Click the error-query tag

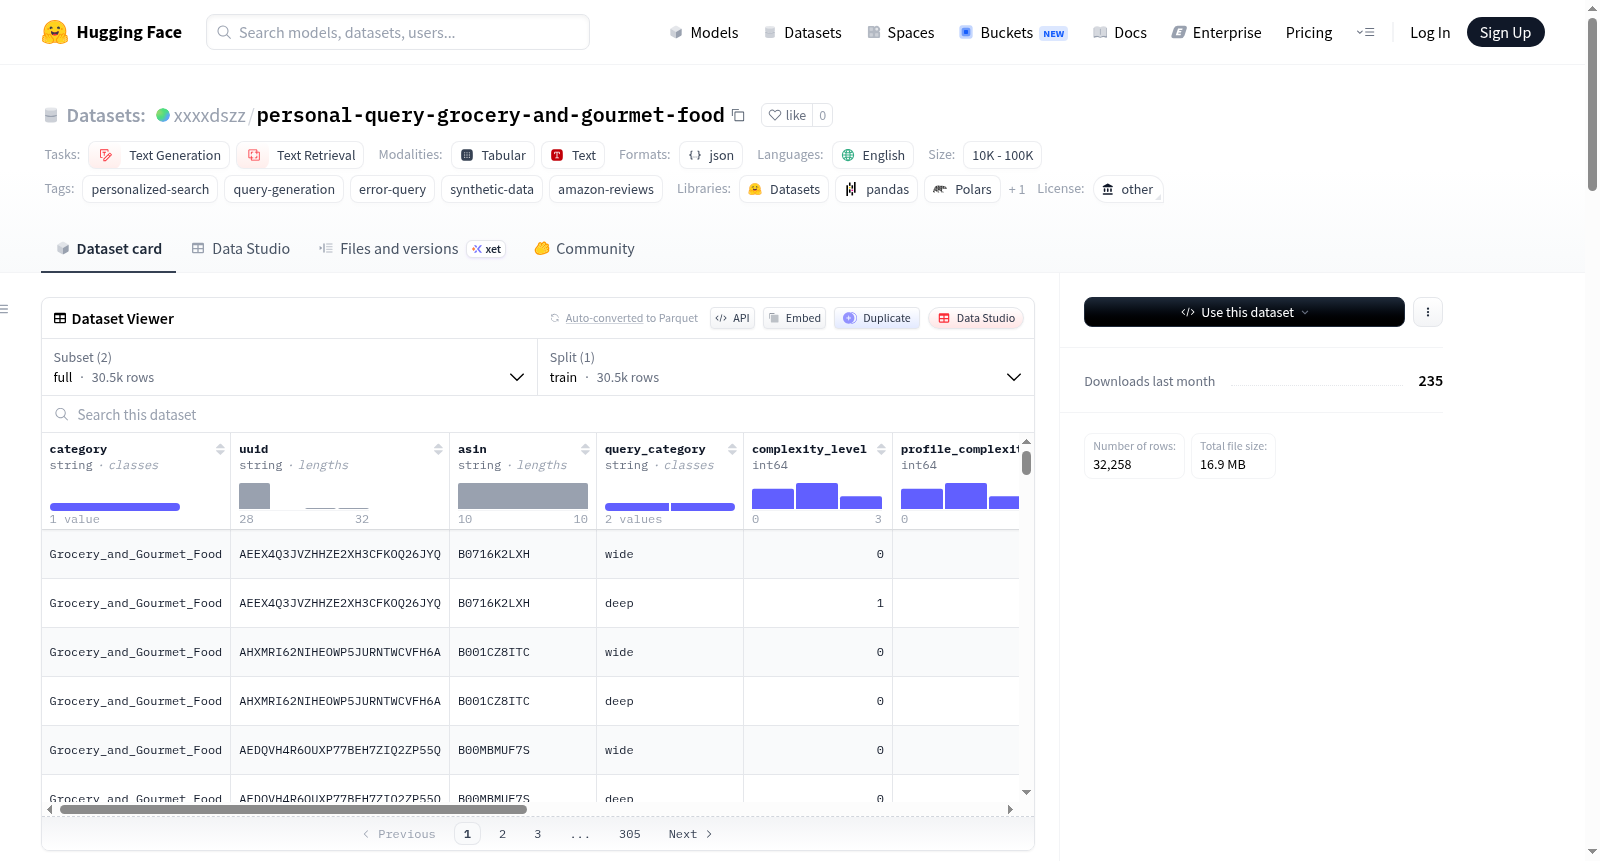click(x=392, y=189)
